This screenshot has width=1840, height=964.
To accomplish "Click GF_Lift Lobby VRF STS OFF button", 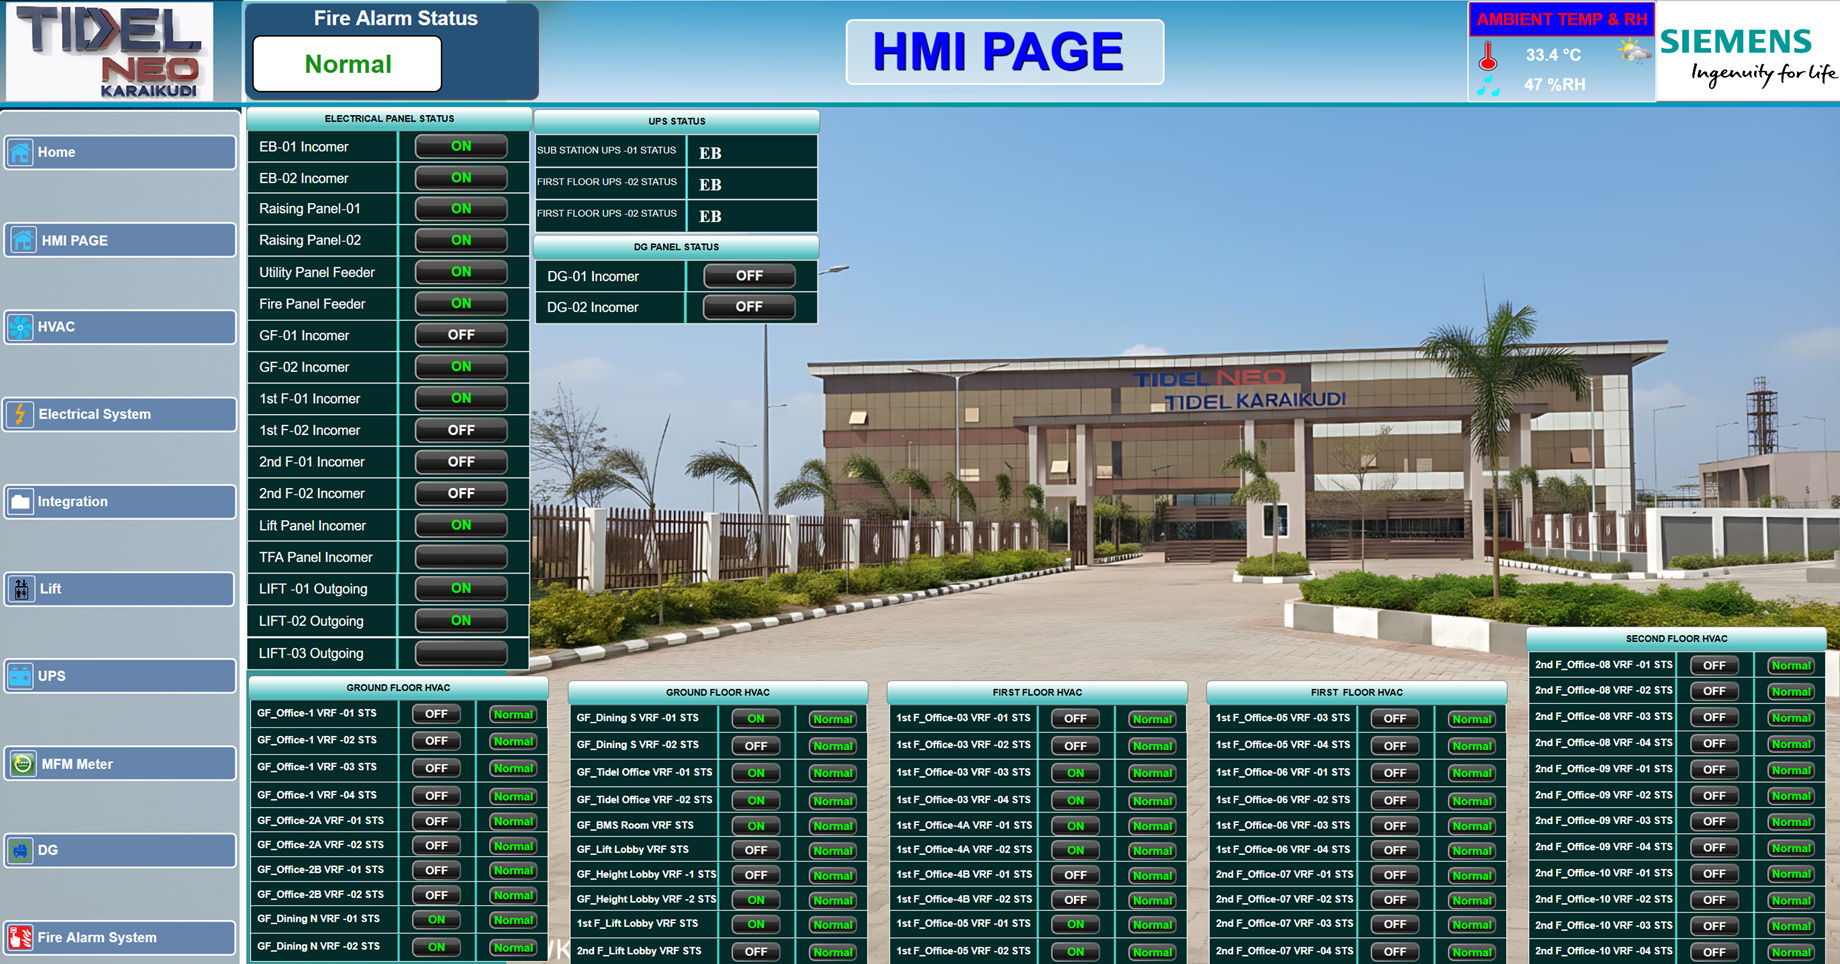I will point(756,850).
